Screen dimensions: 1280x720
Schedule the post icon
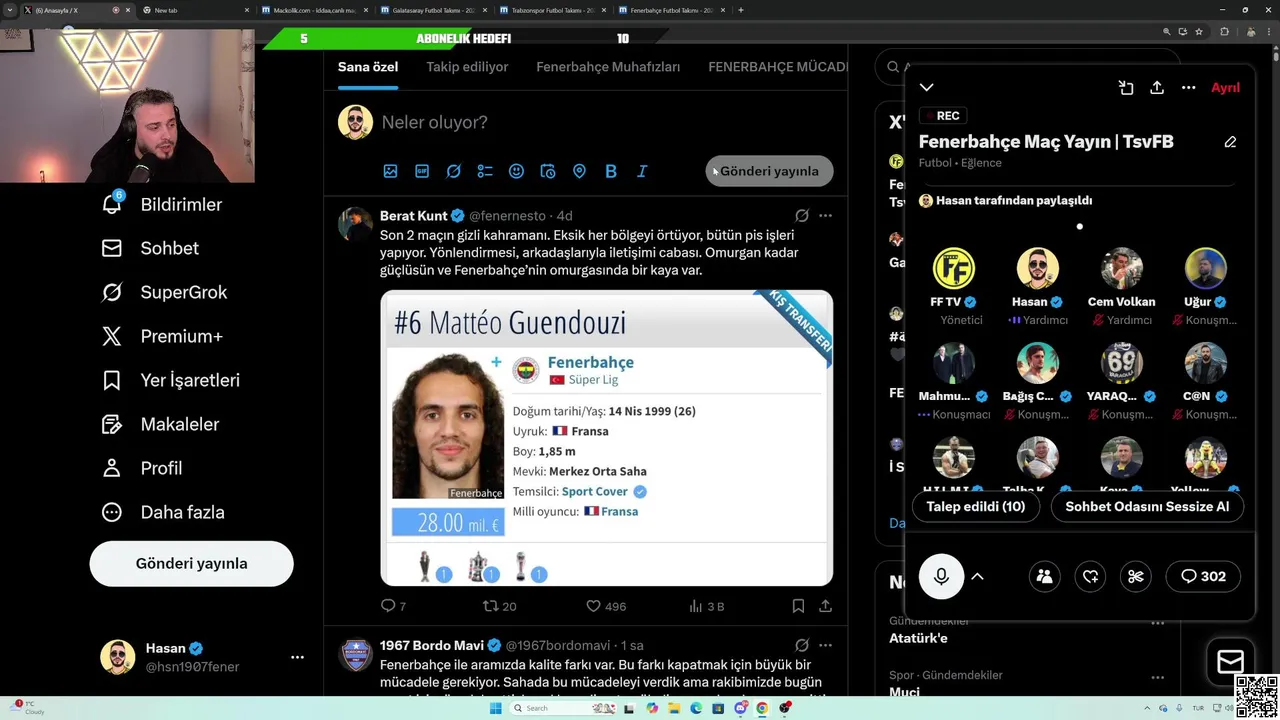pos(547,171)
